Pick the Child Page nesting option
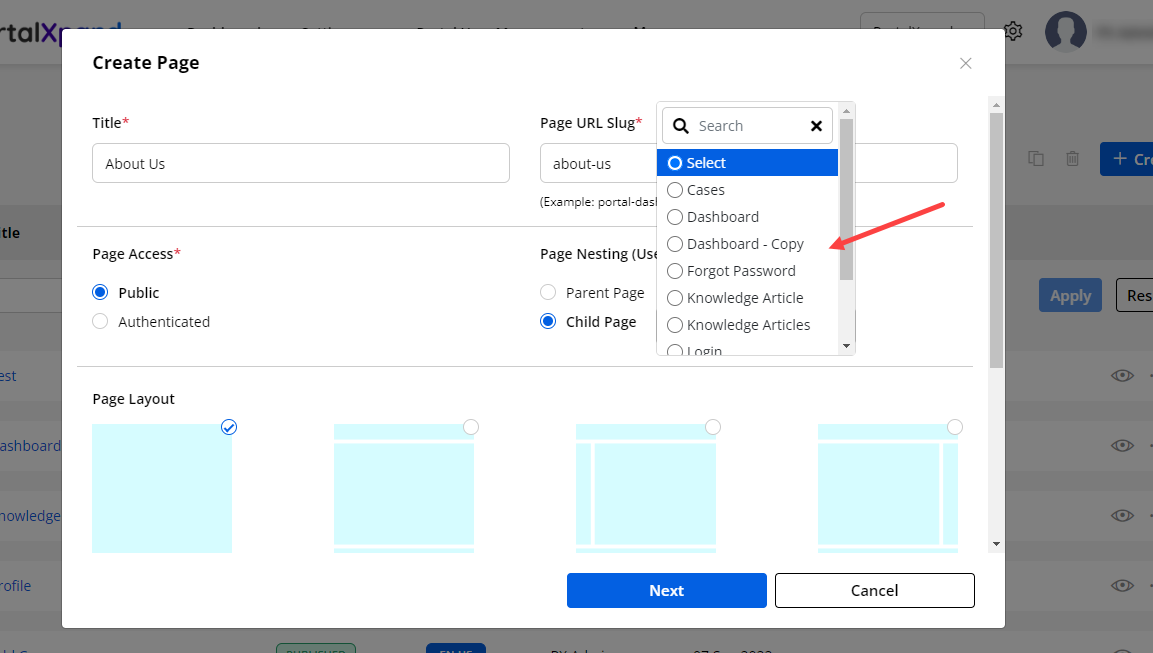1153x653 pixels. (548, 322)
